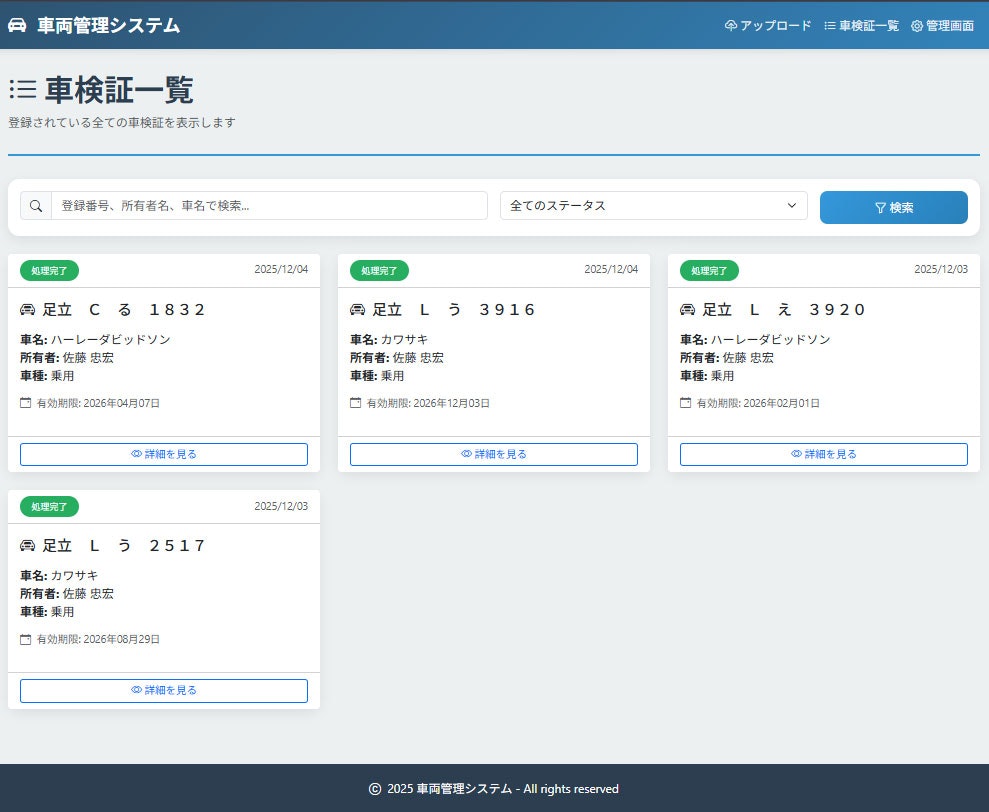
Task: View details of 足立 C る 1832
Action: [164, 454]
